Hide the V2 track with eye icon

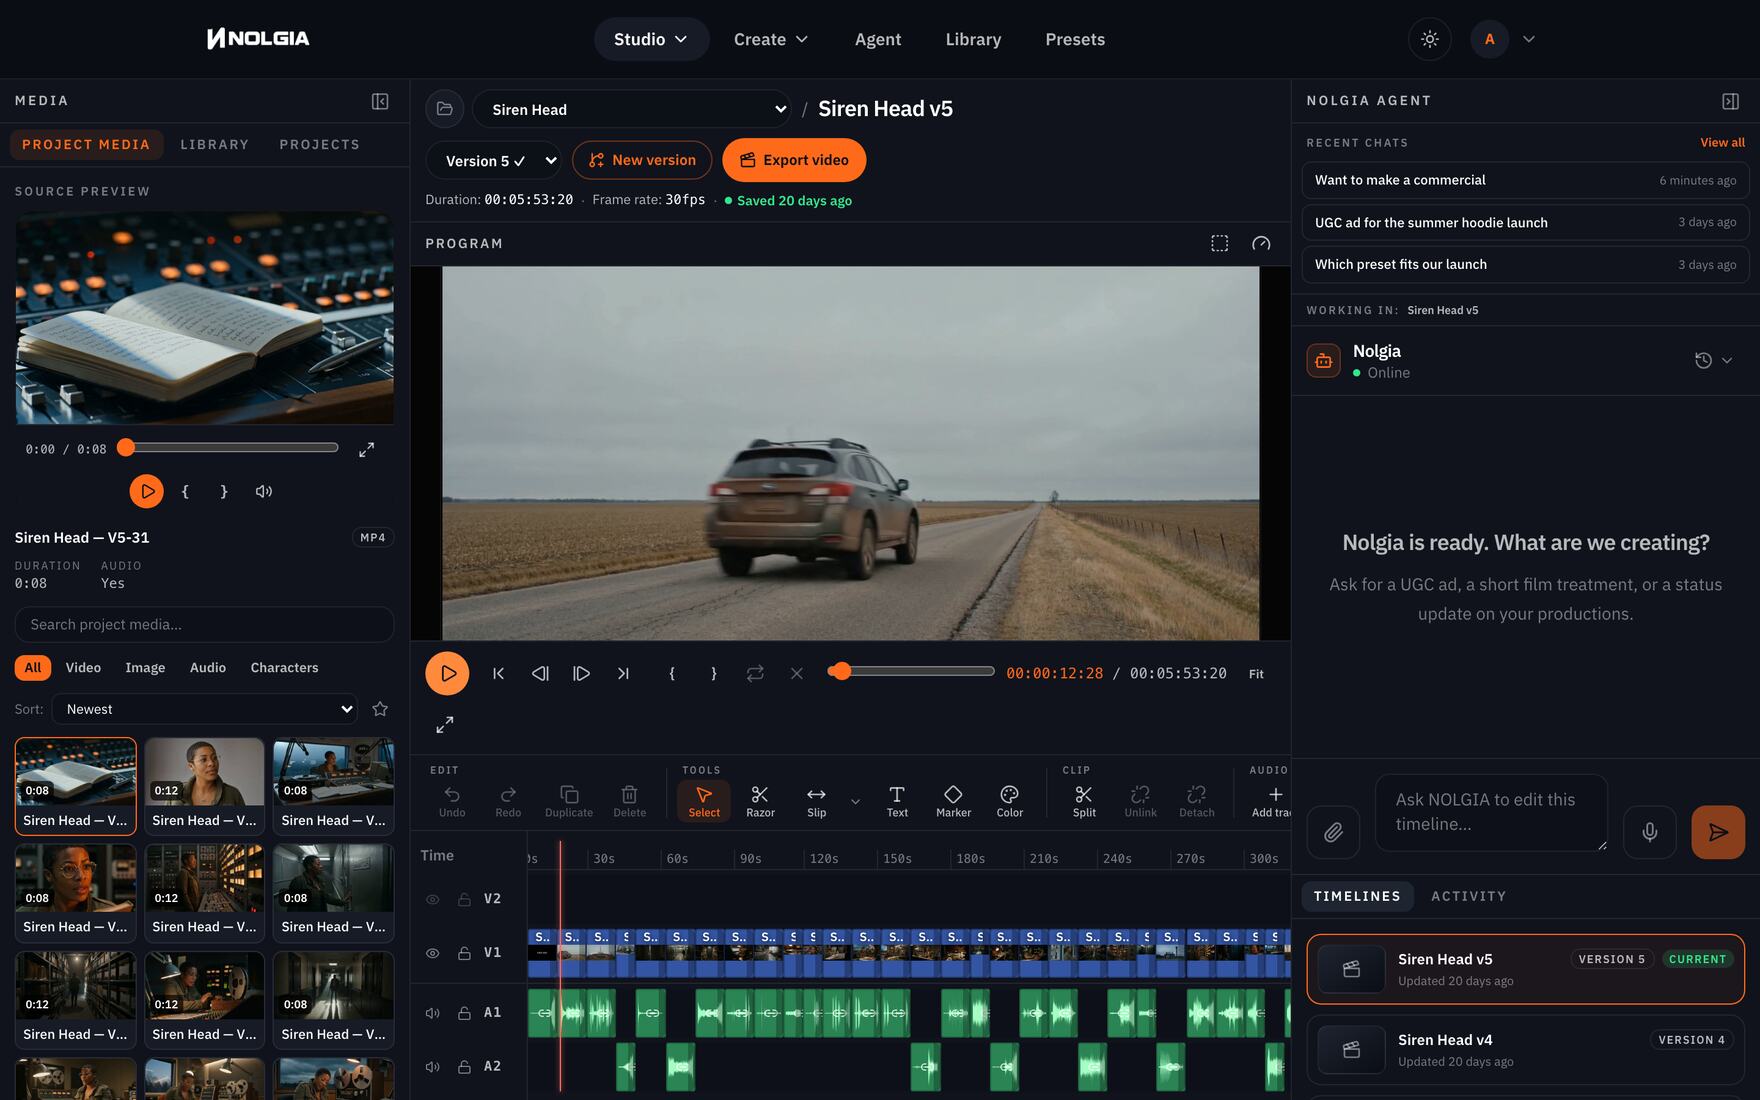pos(433,899)
